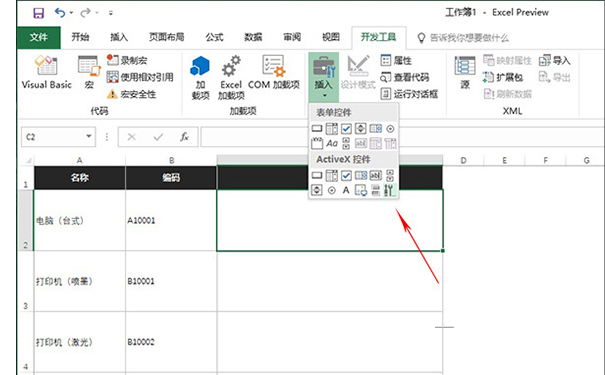Click the 宏安全性 warning button
The image size is (605, 375).
[132, 94]
